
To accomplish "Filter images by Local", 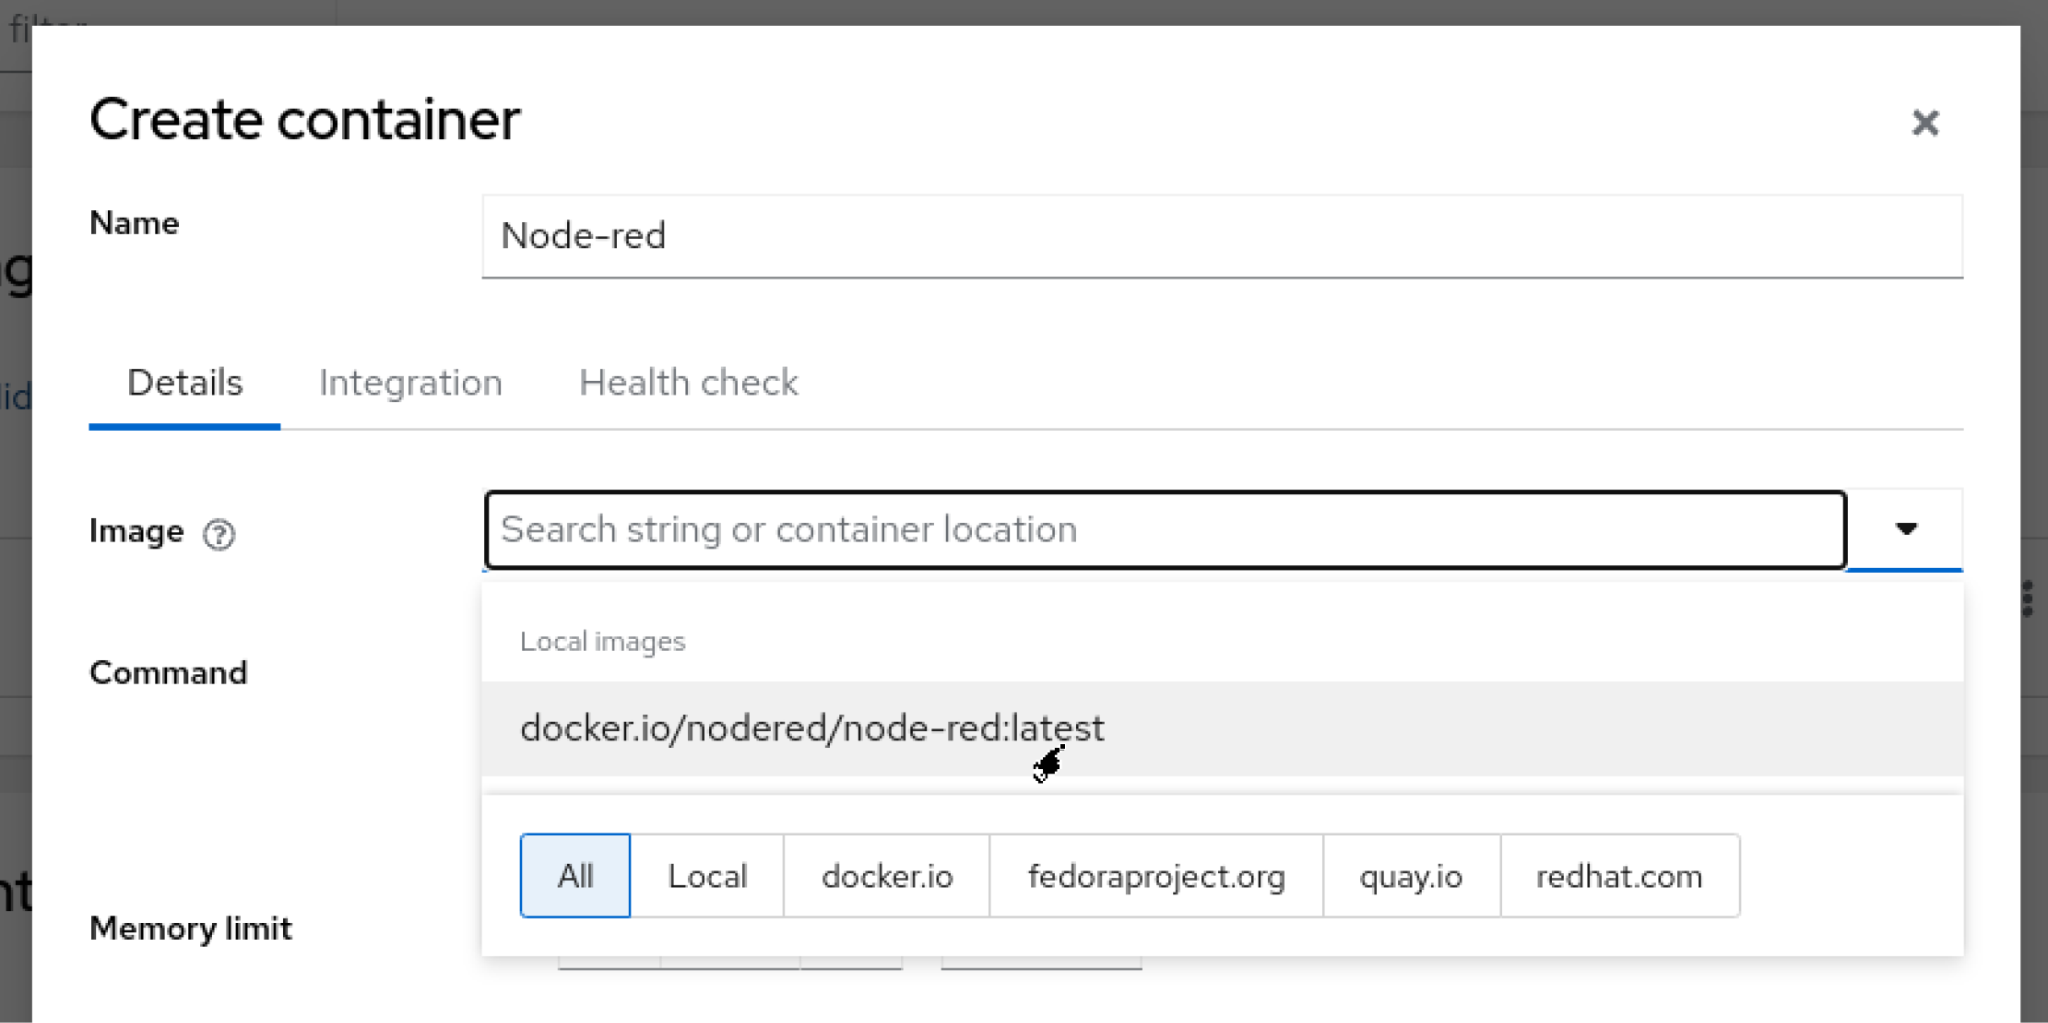I will pos(707,876).
